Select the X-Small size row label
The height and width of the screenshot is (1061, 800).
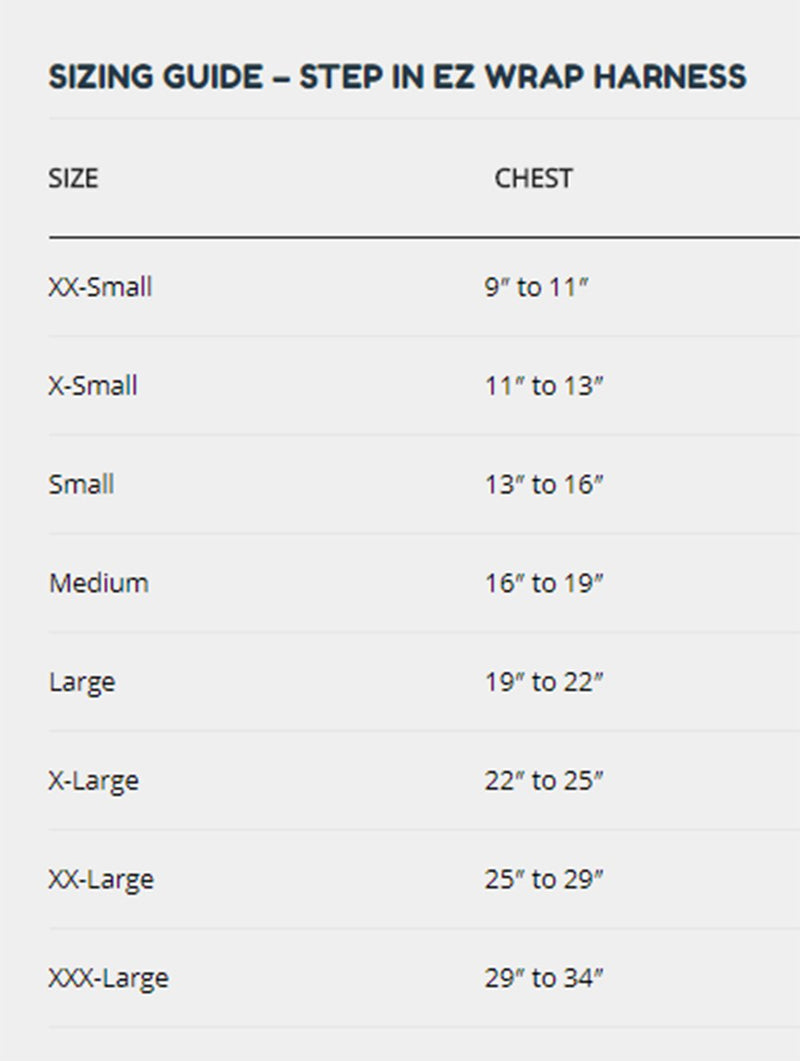pyautogui.click(x=93, y=386)
